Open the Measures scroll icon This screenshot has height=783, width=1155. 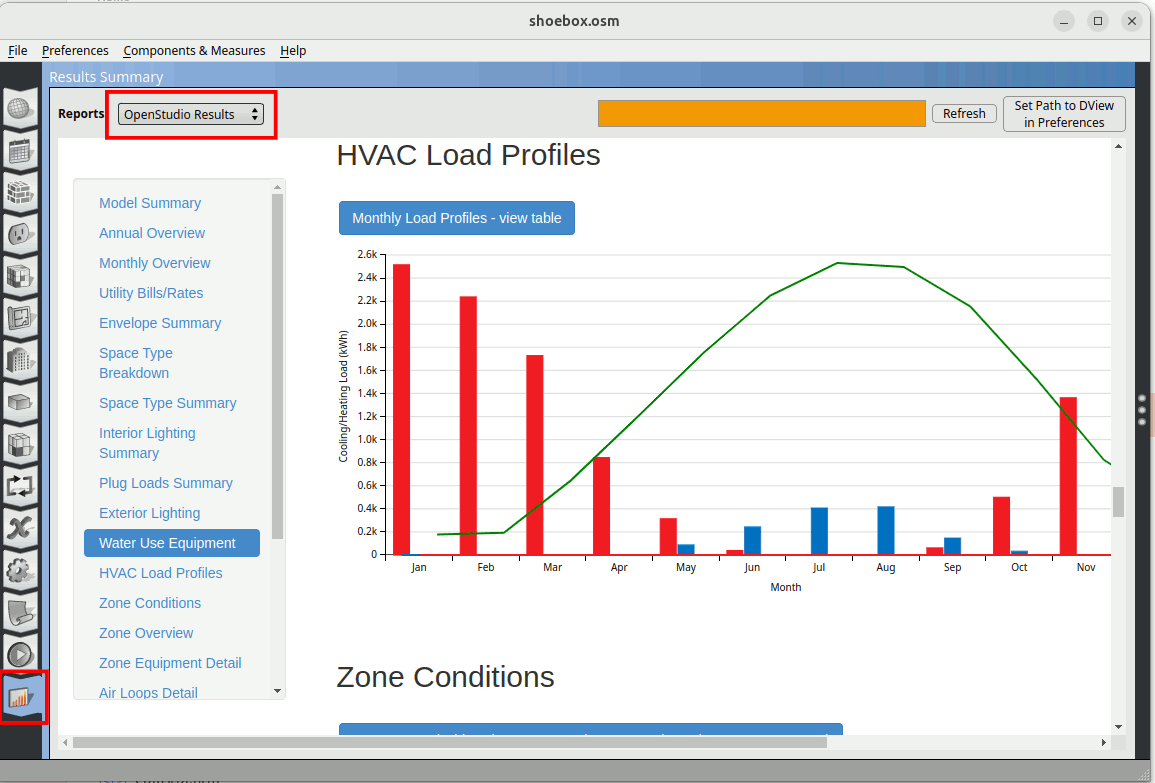pyautogui.click(x=21, y=612)
